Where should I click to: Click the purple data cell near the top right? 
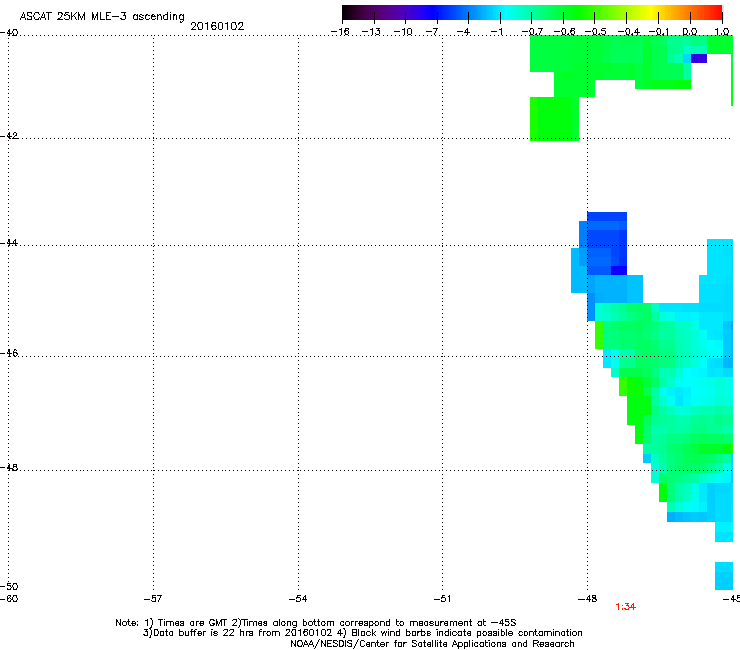click(699, 58)
